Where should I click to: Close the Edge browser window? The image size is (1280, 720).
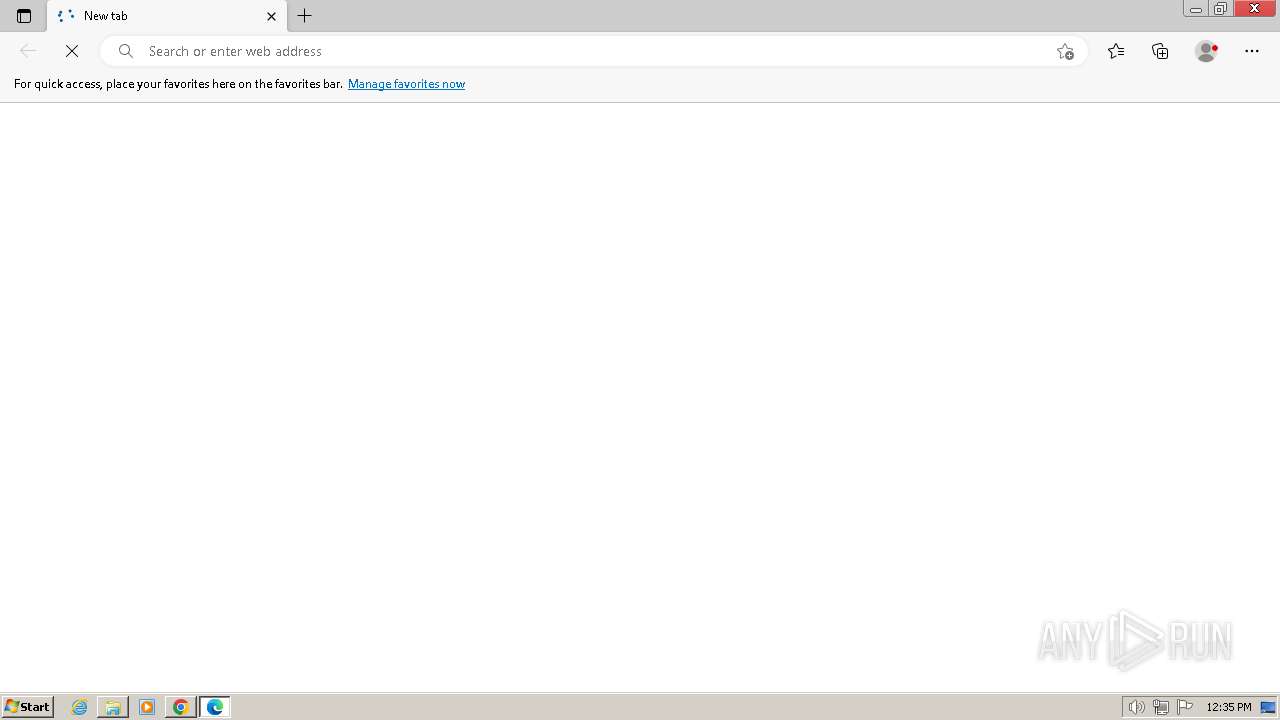(1255, 9)
